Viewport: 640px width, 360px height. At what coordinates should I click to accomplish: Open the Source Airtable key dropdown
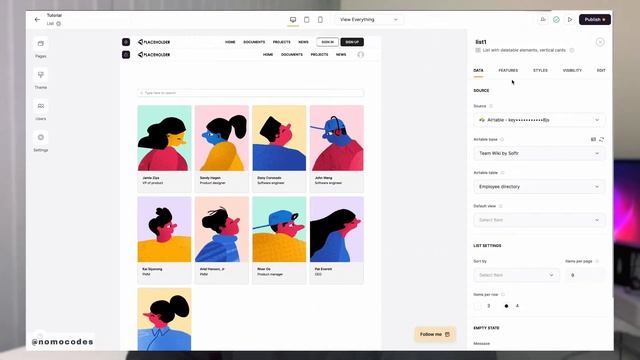click(539, 120)
